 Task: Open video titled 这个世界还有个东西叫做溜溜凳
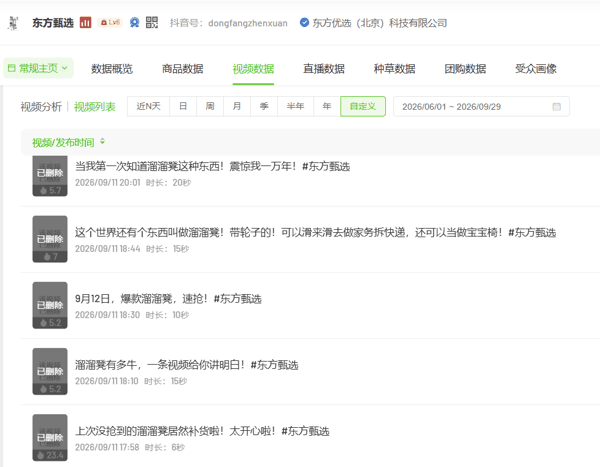pos(315,232)
